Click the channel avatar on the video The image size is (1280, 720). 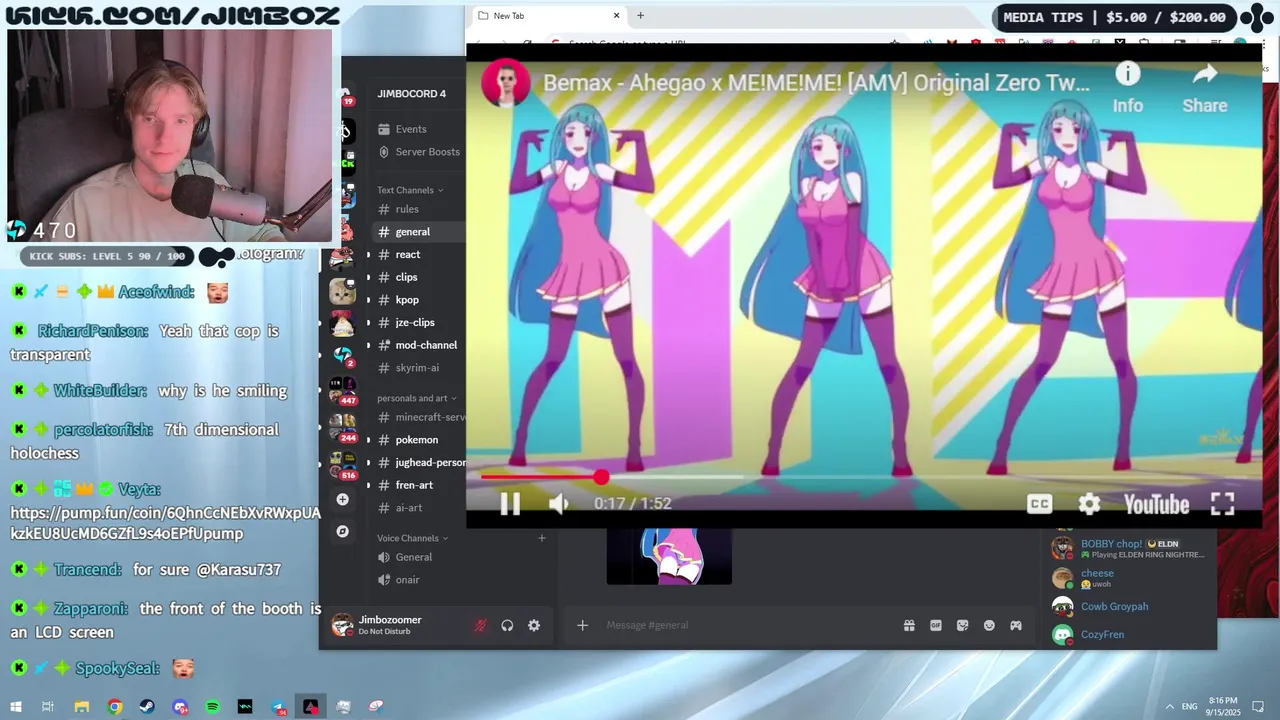click(x=506, y=83)
